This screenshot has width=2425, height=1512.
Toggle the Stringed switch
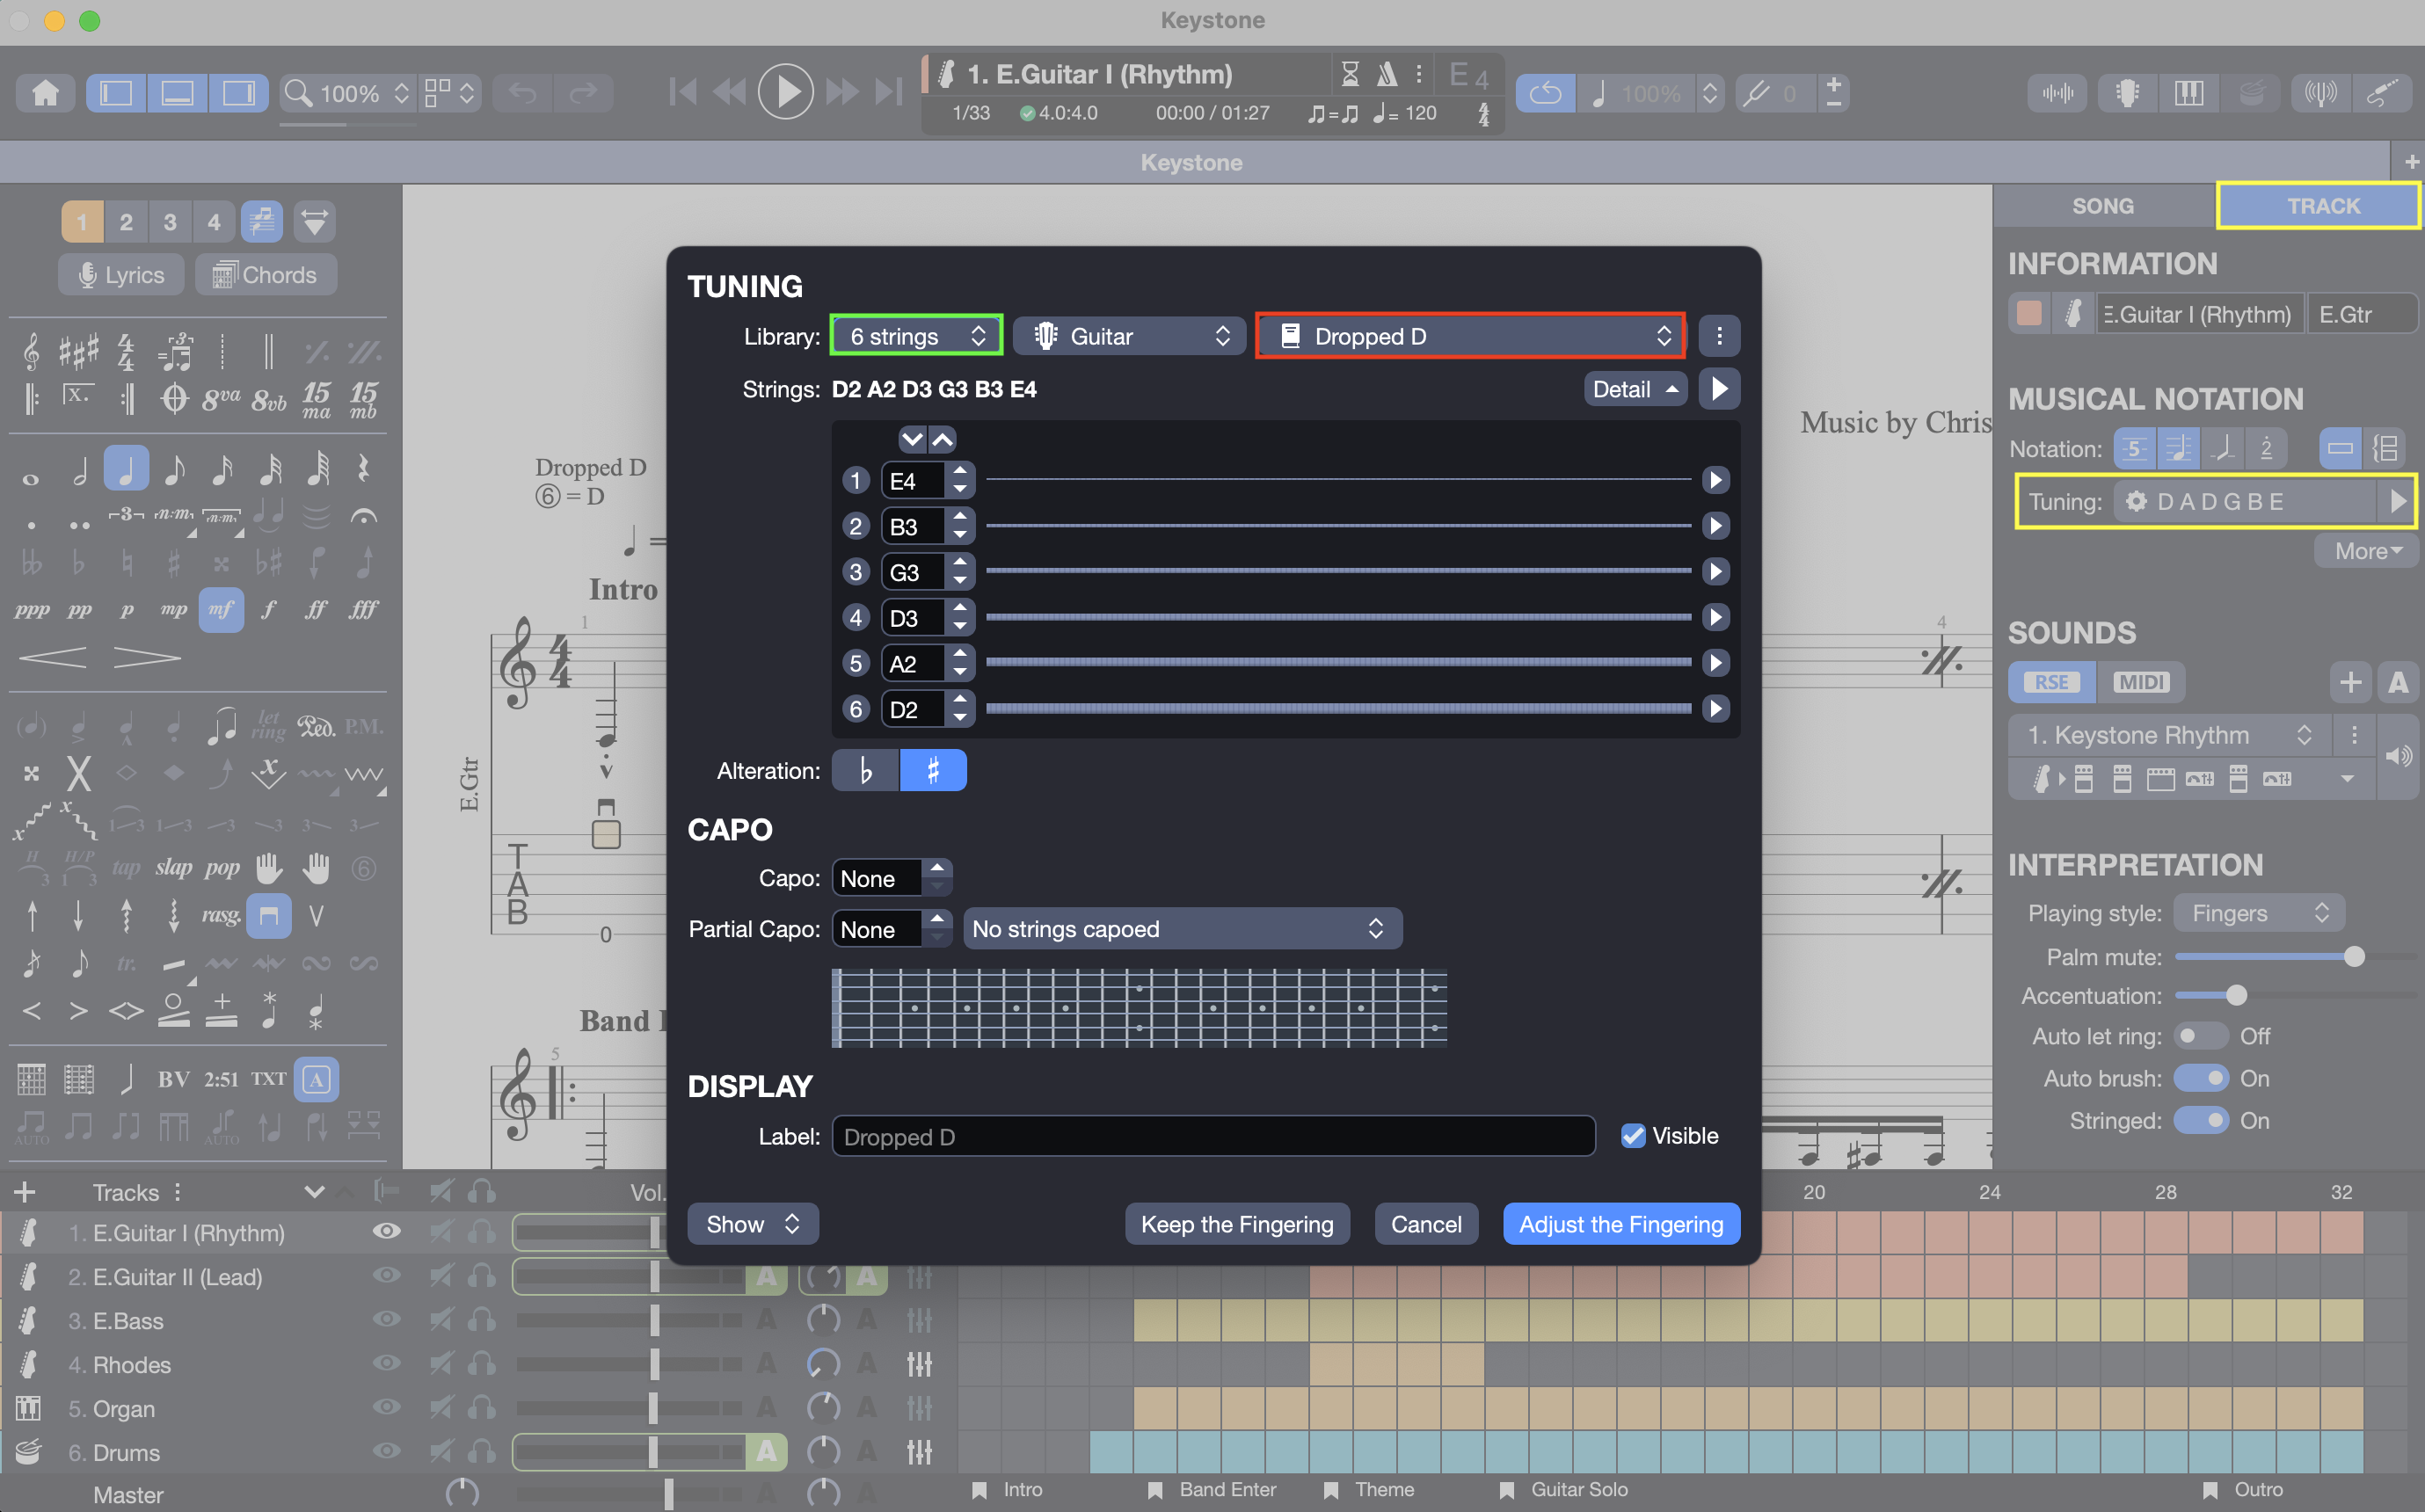(x=2202, y=1120)
